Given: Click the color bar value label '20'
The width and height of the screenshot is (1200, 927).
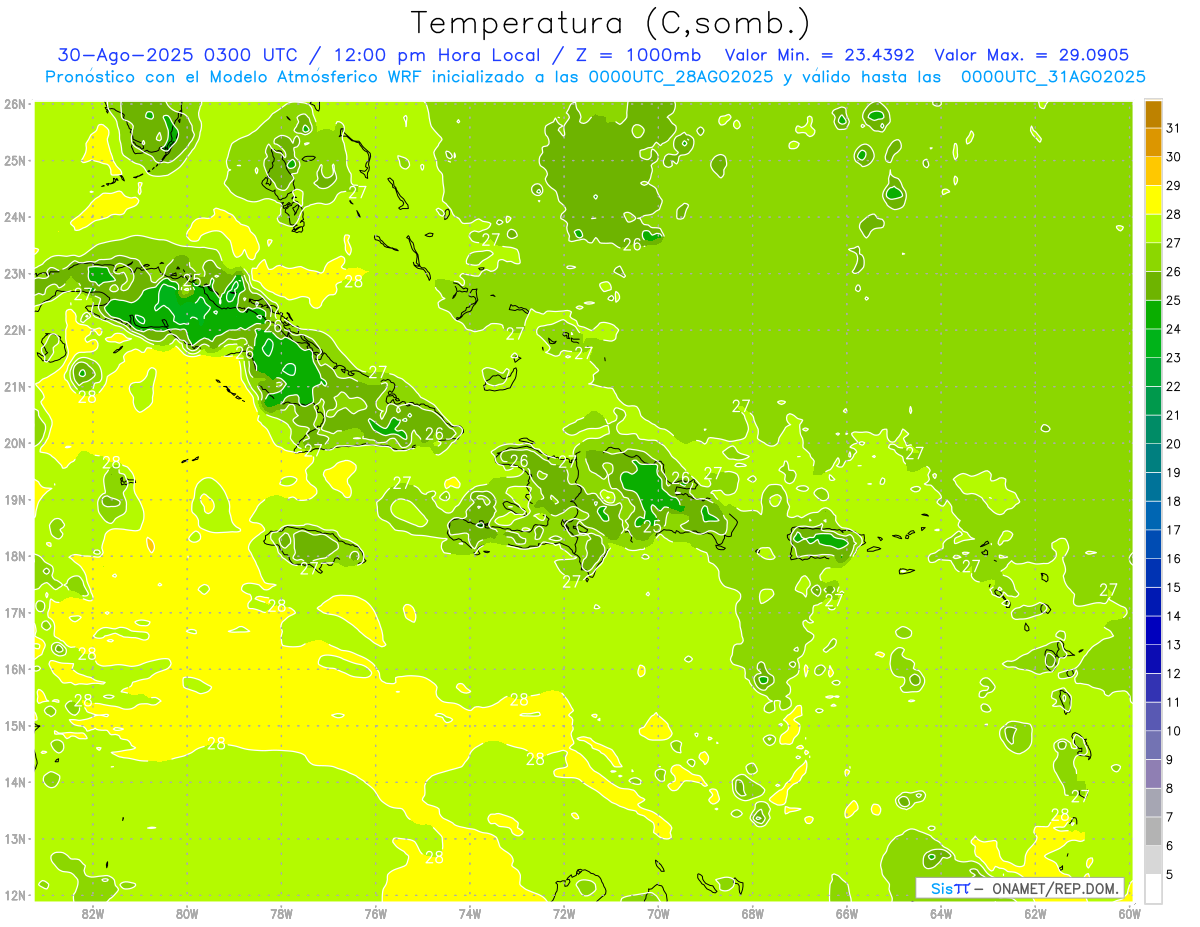Looking at the screenshot, I should (x=1174, y=444).
